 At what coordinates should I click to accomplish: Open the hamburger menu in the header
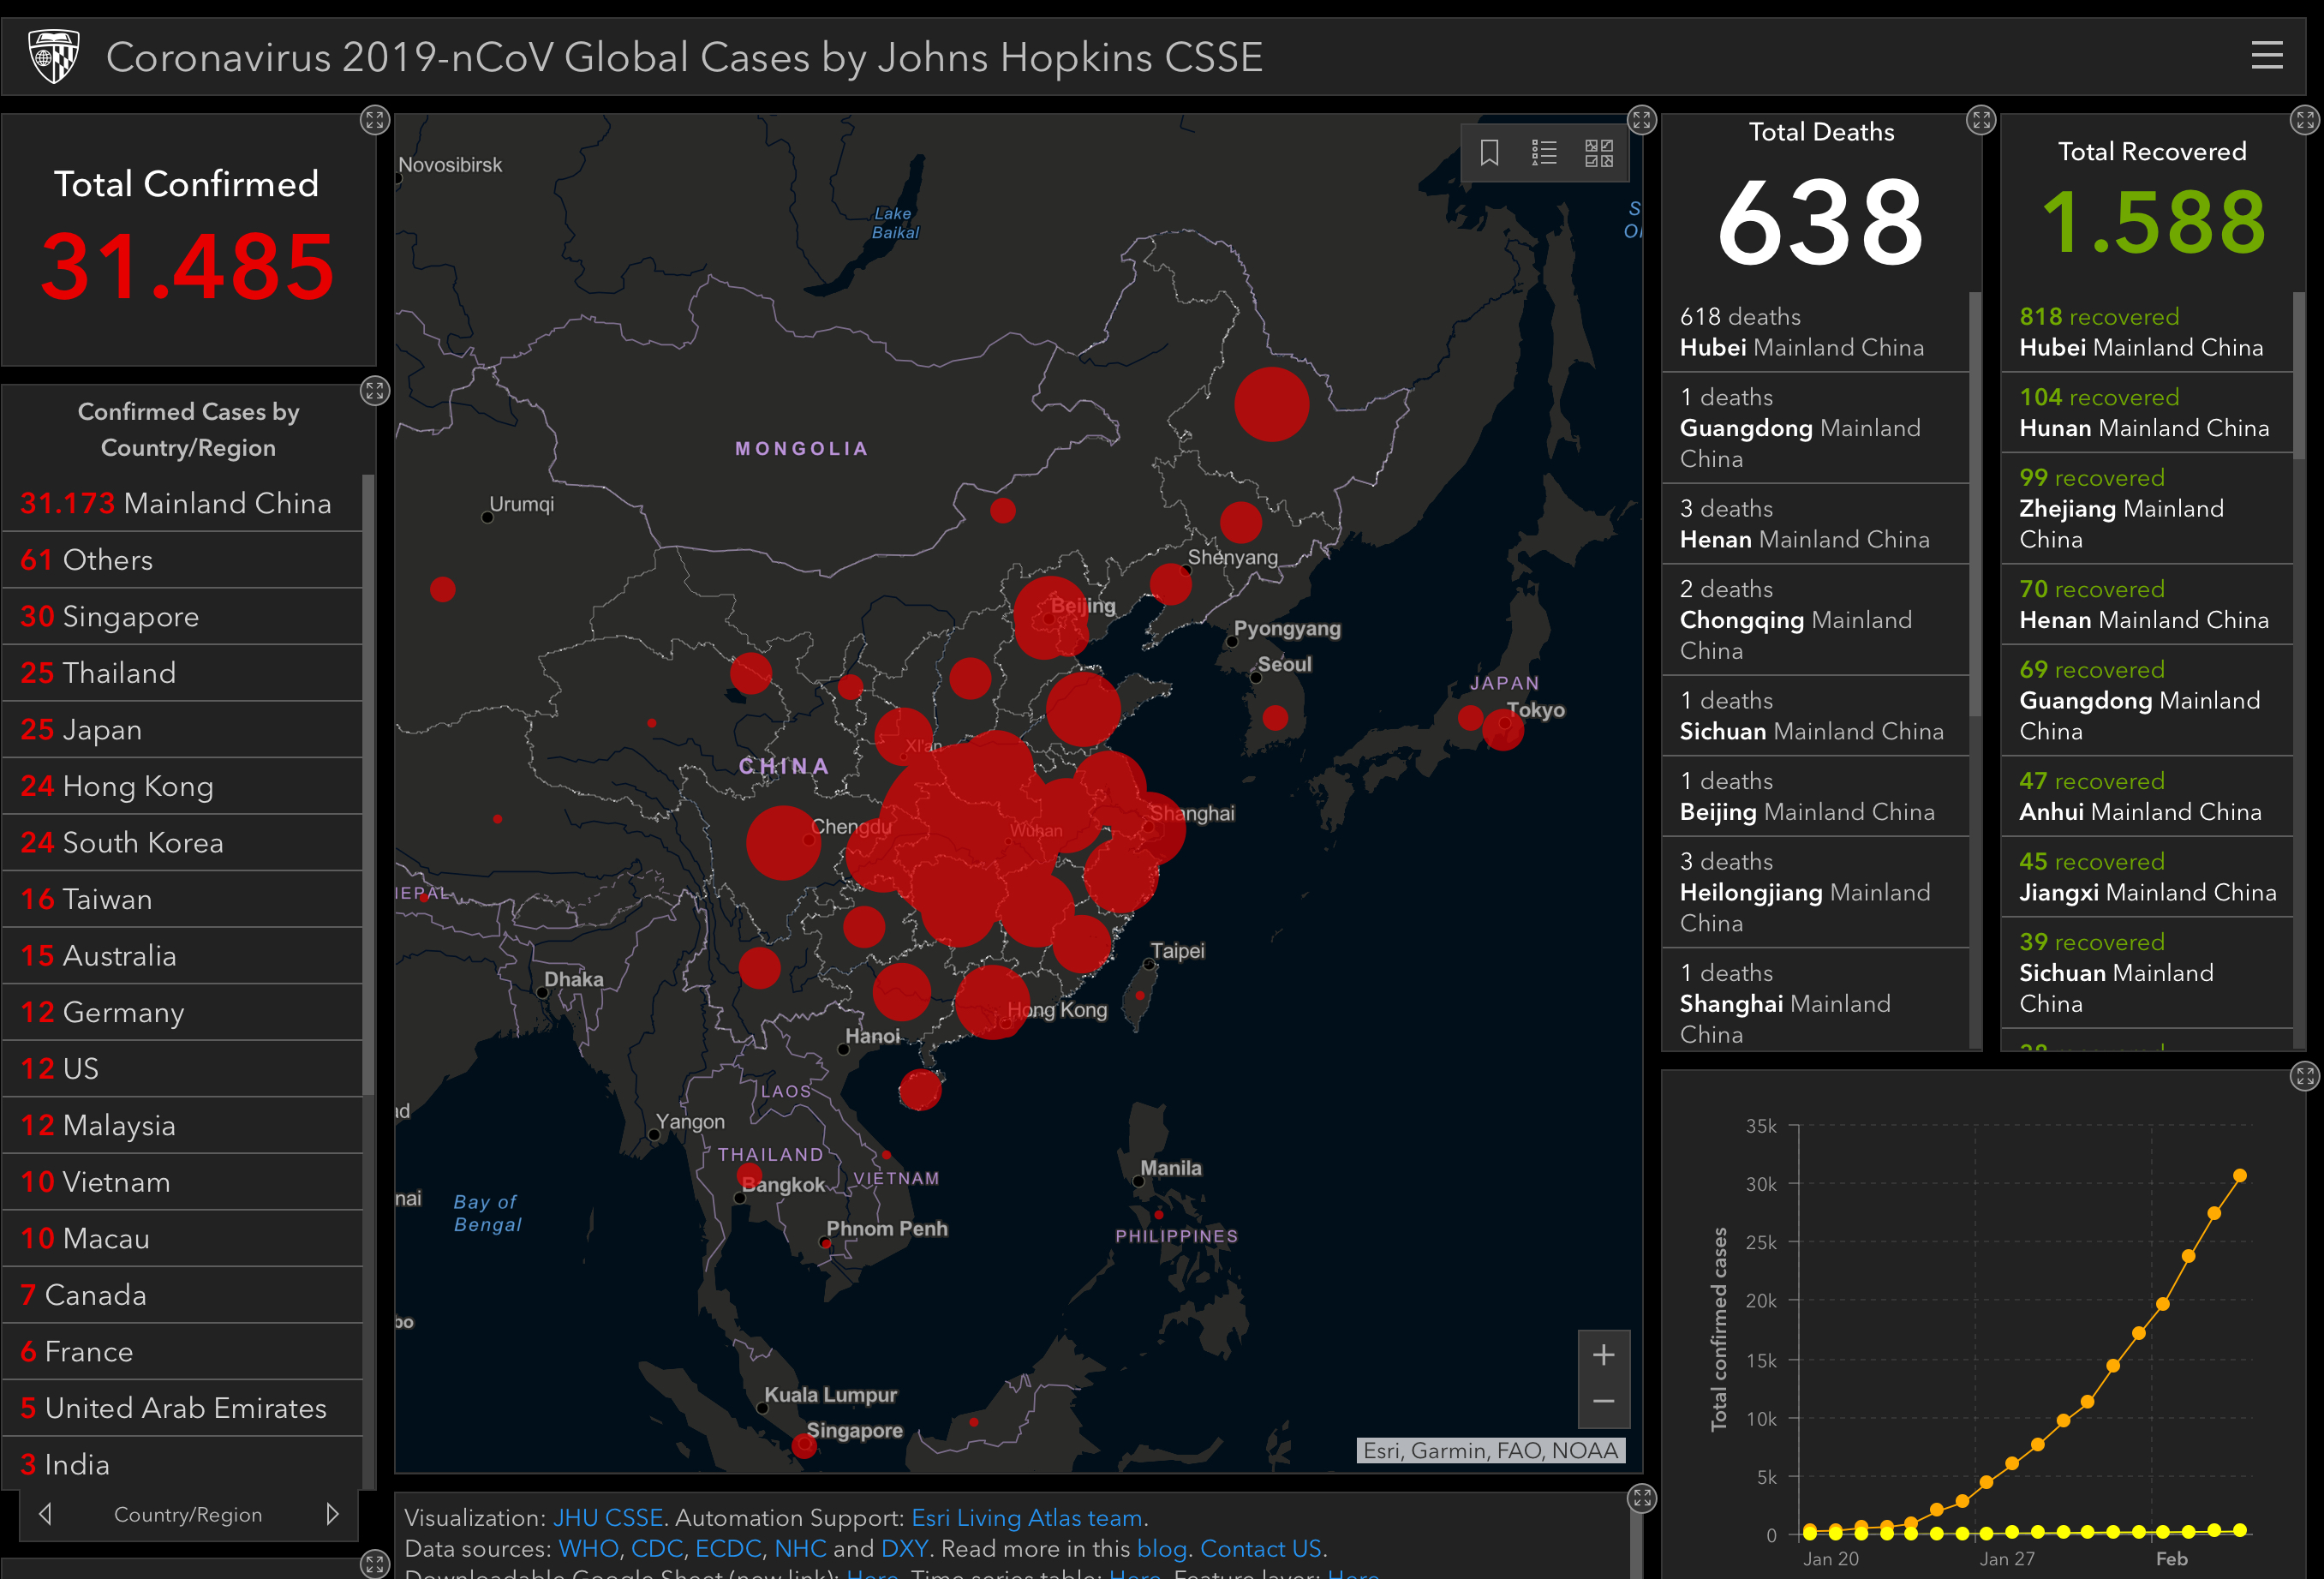(2266, 55)
